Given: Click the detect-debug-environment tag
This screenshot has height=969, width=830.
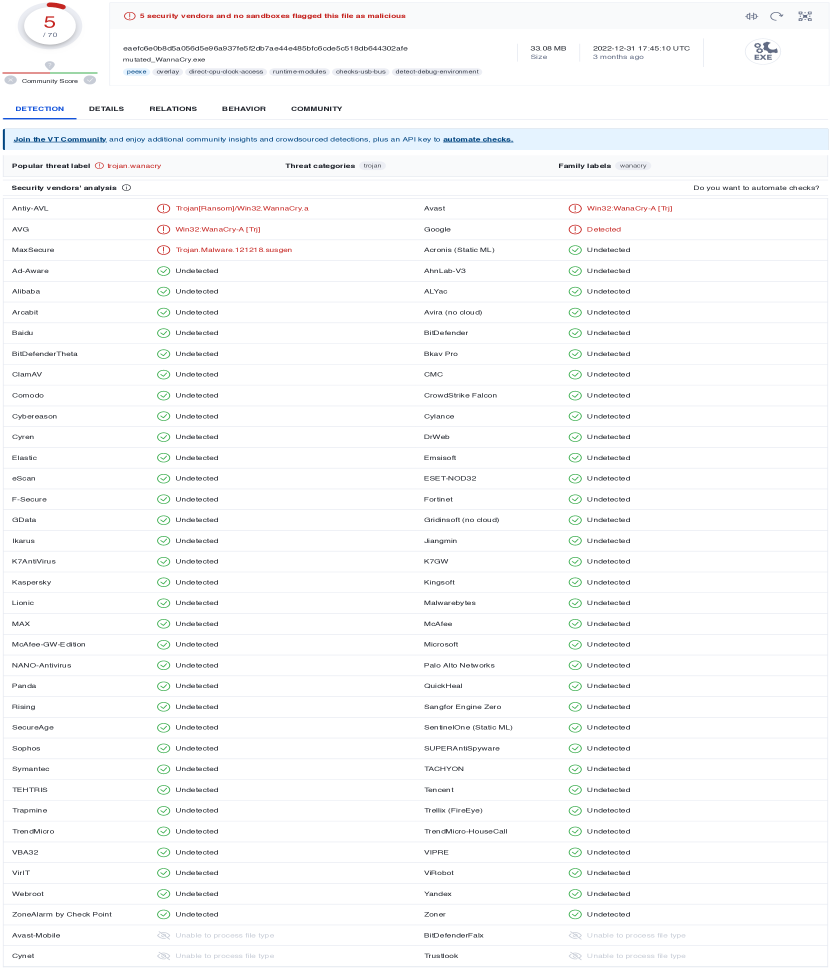Looking at the screenshot, I should click(437, 72).
